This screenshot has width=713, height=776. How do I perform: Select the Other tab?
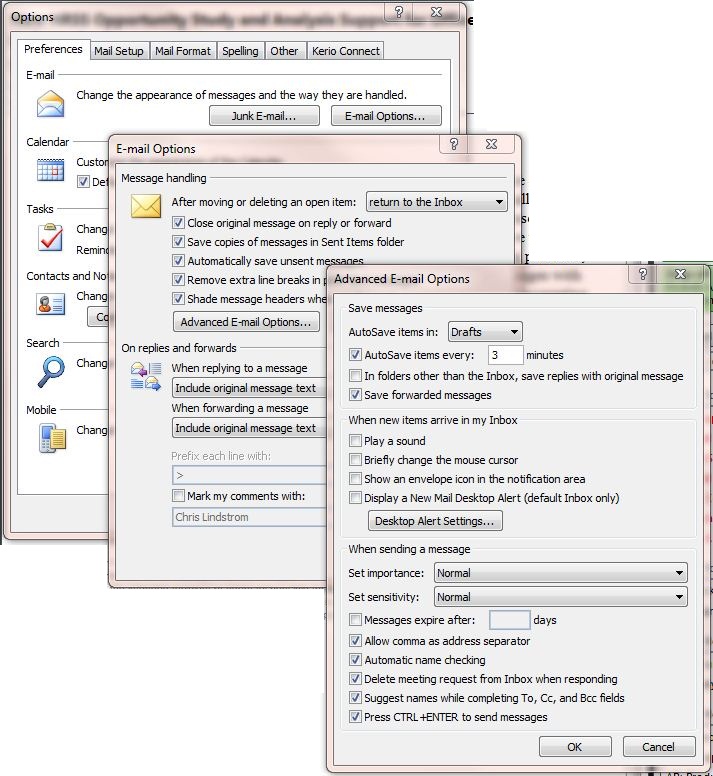point(284,51)
